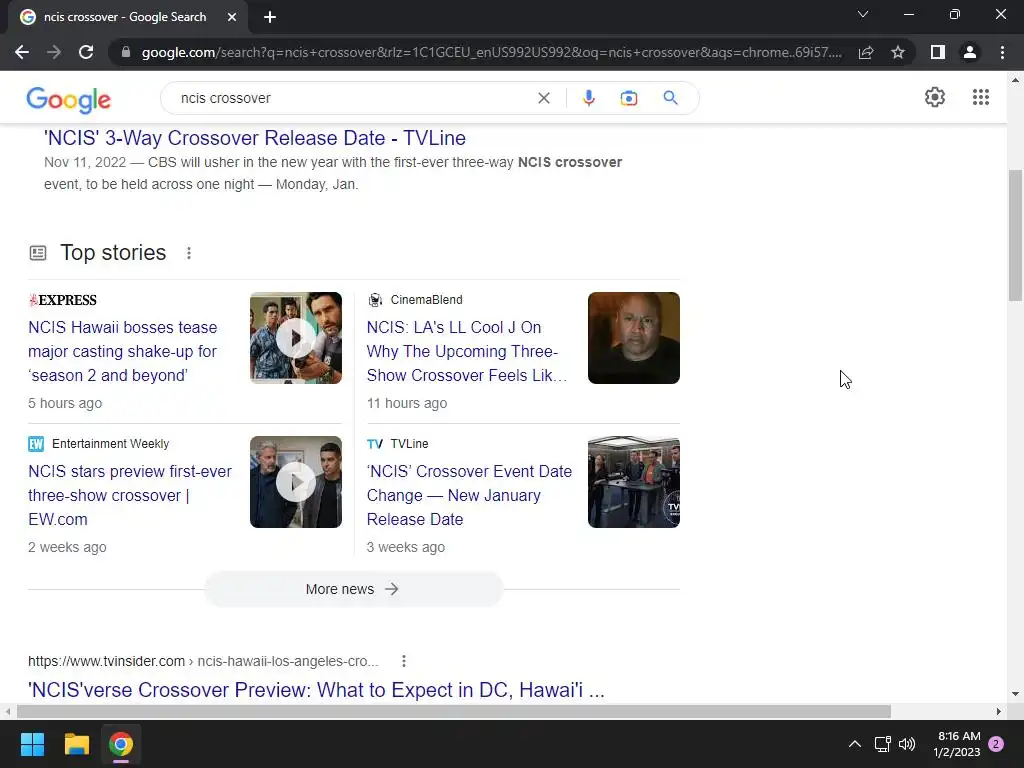Search by image with camera icon
Viewport: 1024px width, 768px height.
click(x=628, y=98)
